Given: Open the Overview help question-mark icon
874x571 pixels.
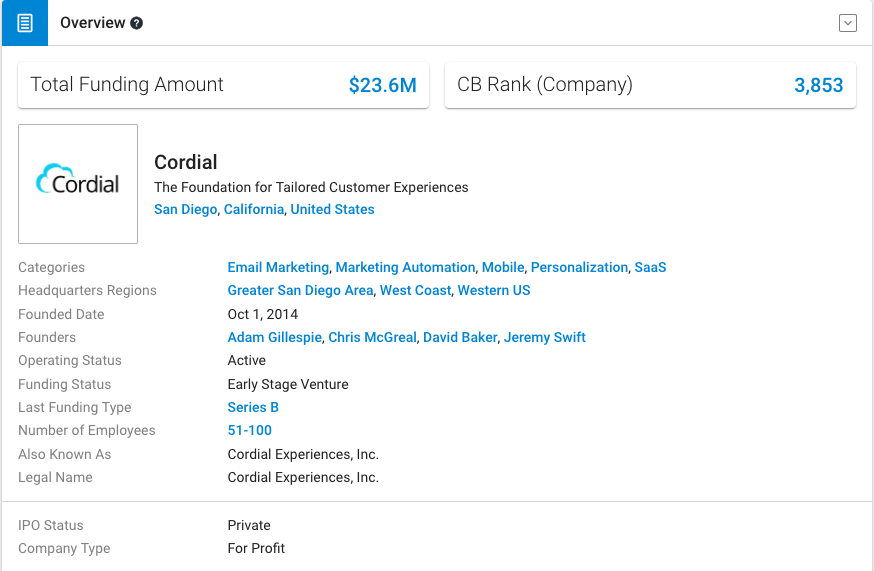Looking at the screenshot, I should point(137,23).
